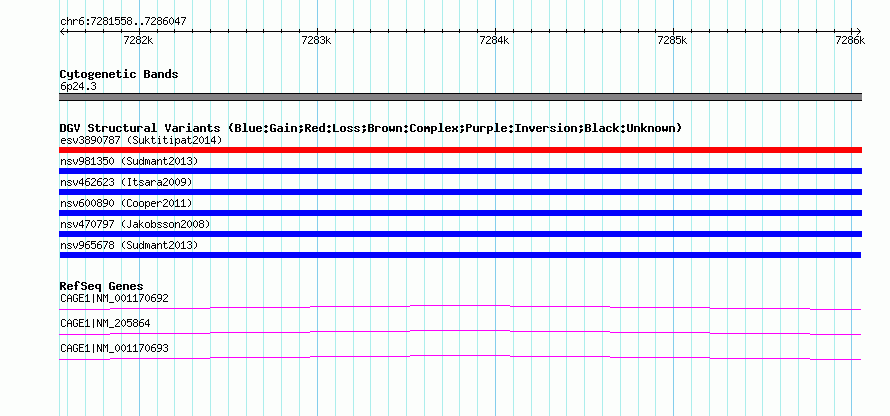Viewport: 890px width, 416px height.
Task: Click the right arrow end of the ruler
Action: 859,31
